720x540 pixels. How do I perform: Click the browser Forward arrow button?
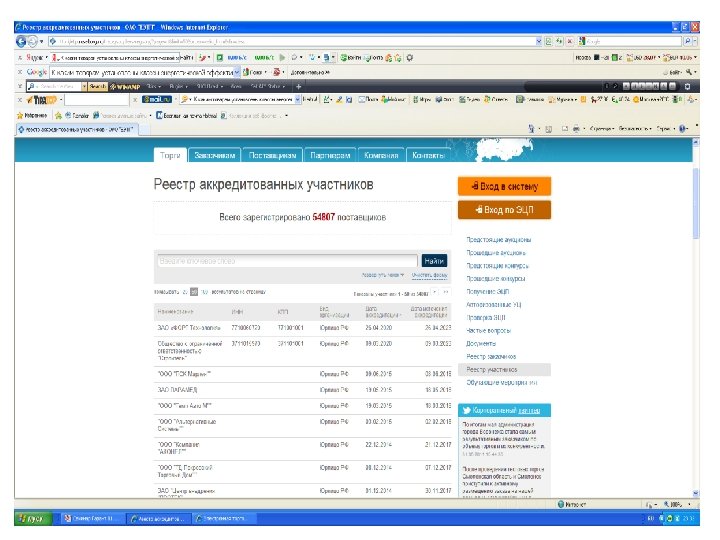click(32, 41)
